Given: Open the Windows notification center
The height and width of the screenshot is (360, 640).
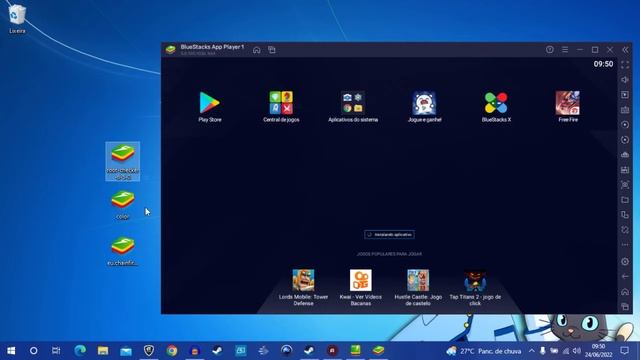Looking at the screenshot, I should 624,351.
